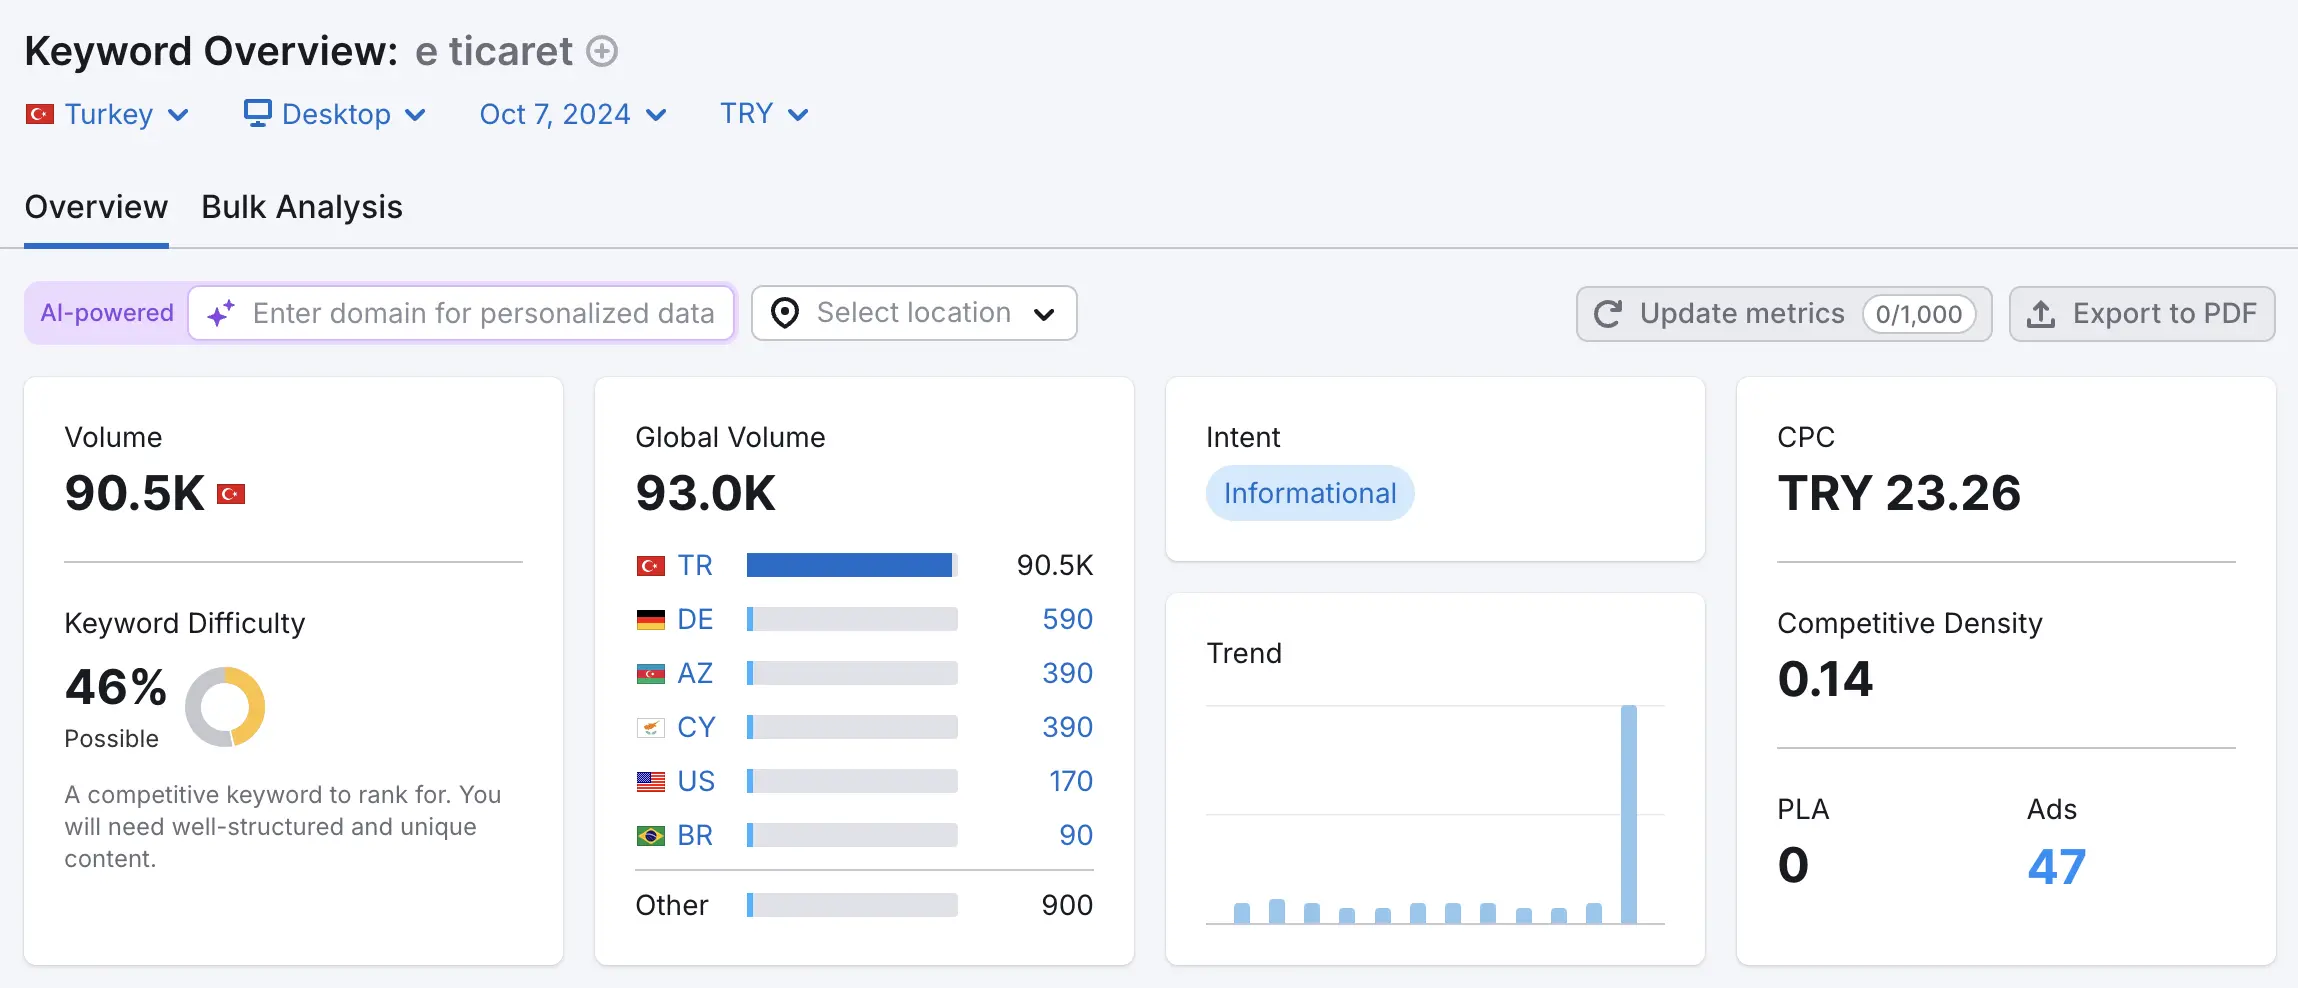Screen dimensions: 2298x988
Task: Click the TR country link
Action: tap(695, 566)
